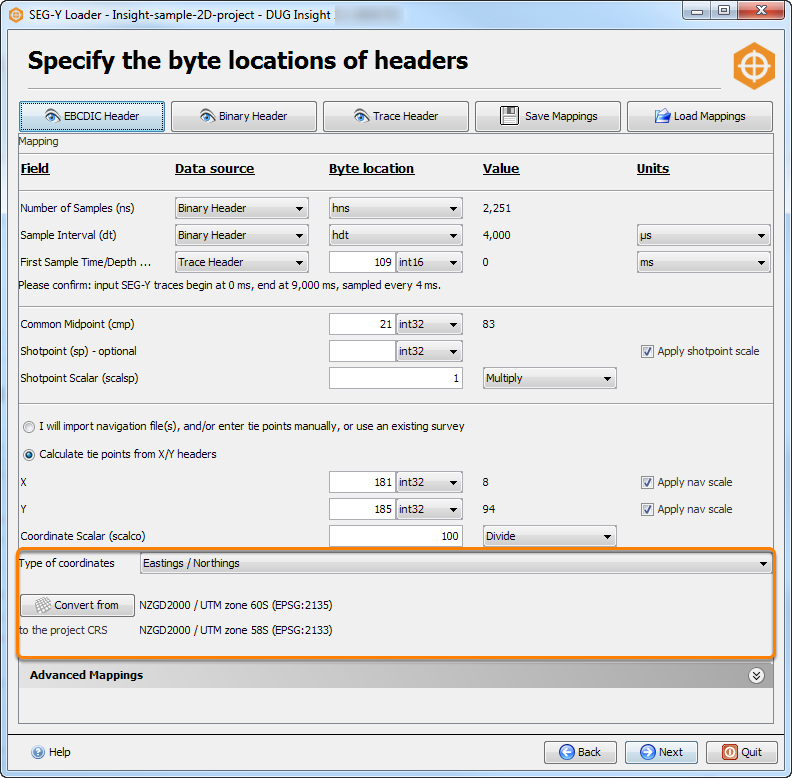Maximize the SEG-Y Loader window
The width and height of the screenshot is (792, 778).
(724, 11)
